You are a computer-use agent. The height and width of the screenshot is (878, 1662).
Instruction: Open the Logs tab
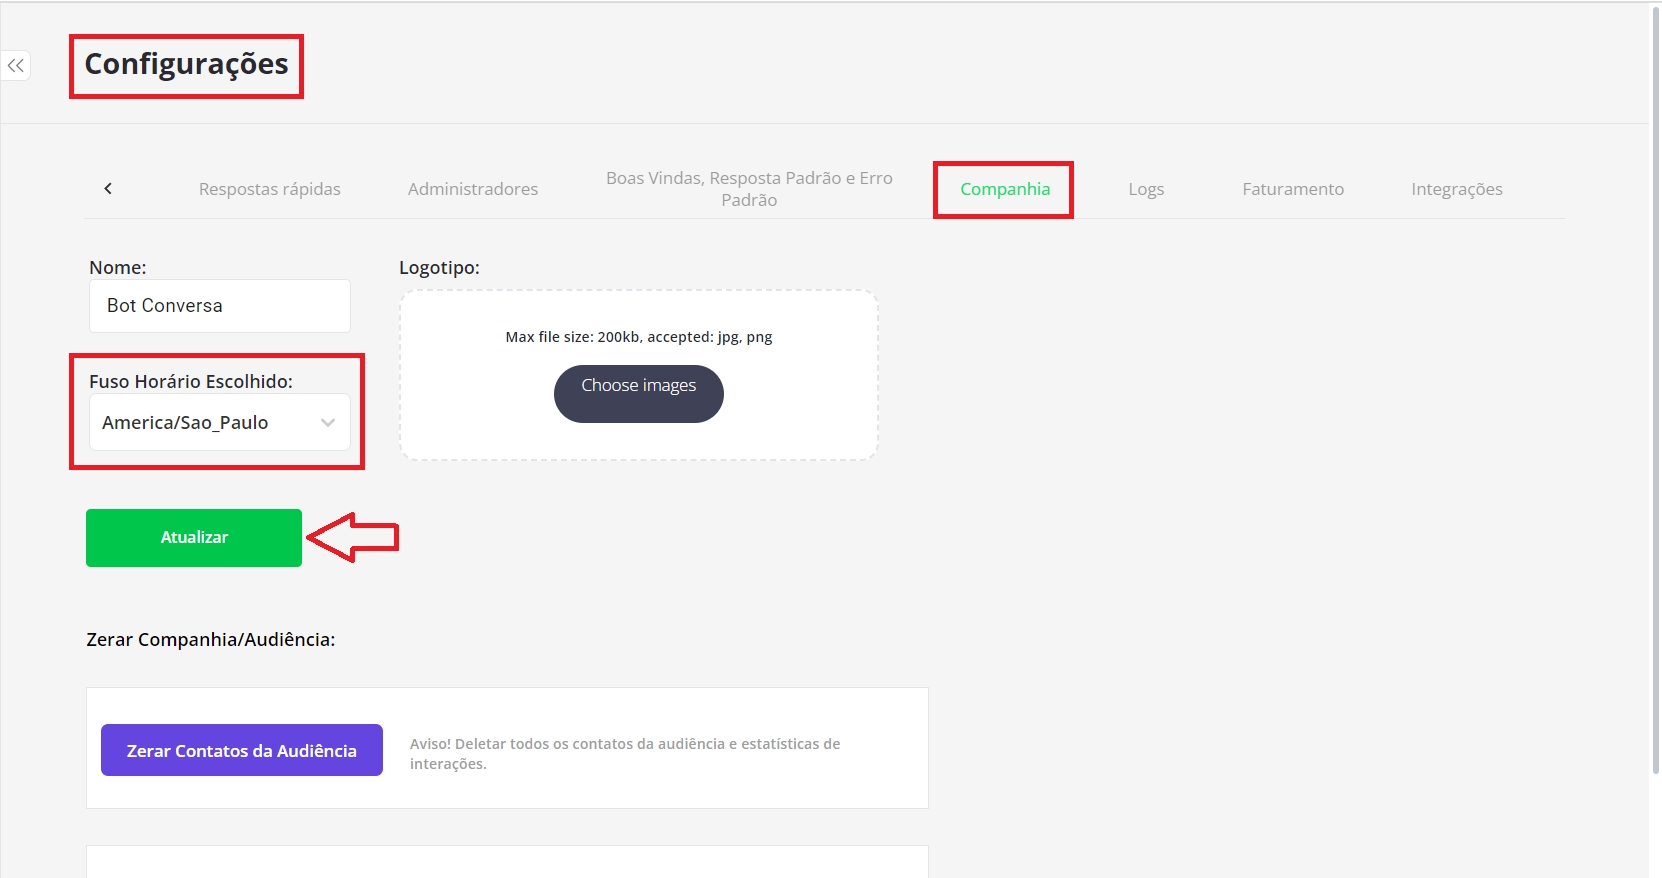1146,189
